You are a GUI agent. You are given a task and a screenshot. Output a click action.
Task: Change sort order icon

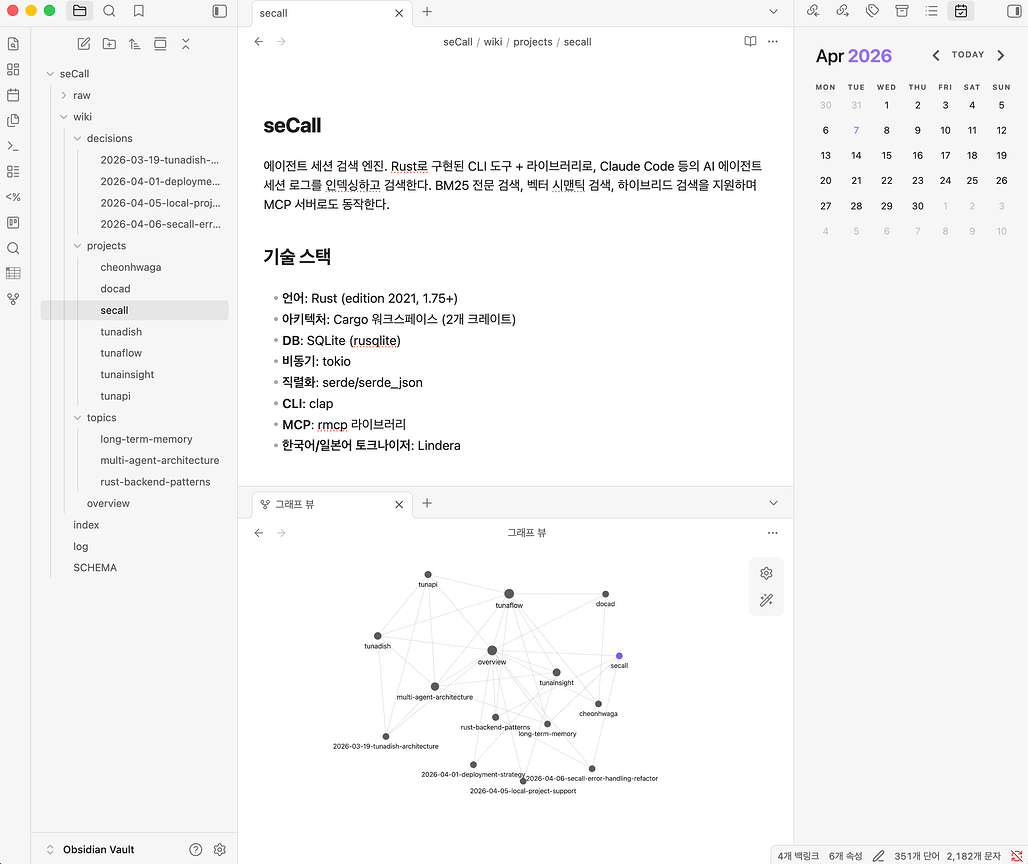click(134, 44)
